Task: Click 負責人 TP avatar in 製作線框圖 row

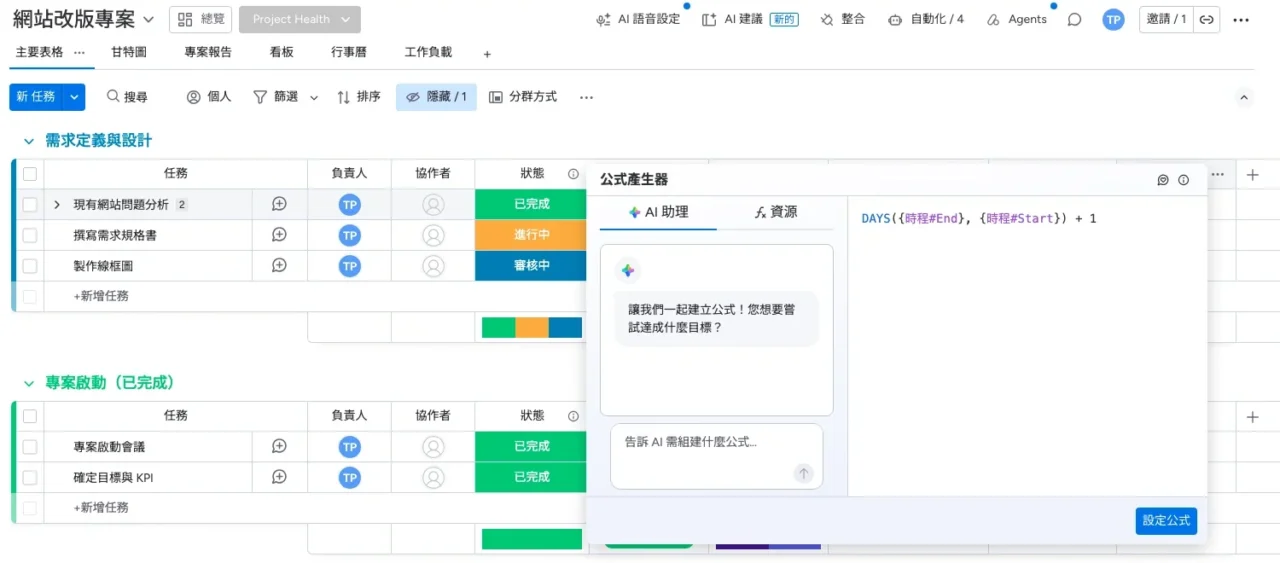Action: click(350, 266)
